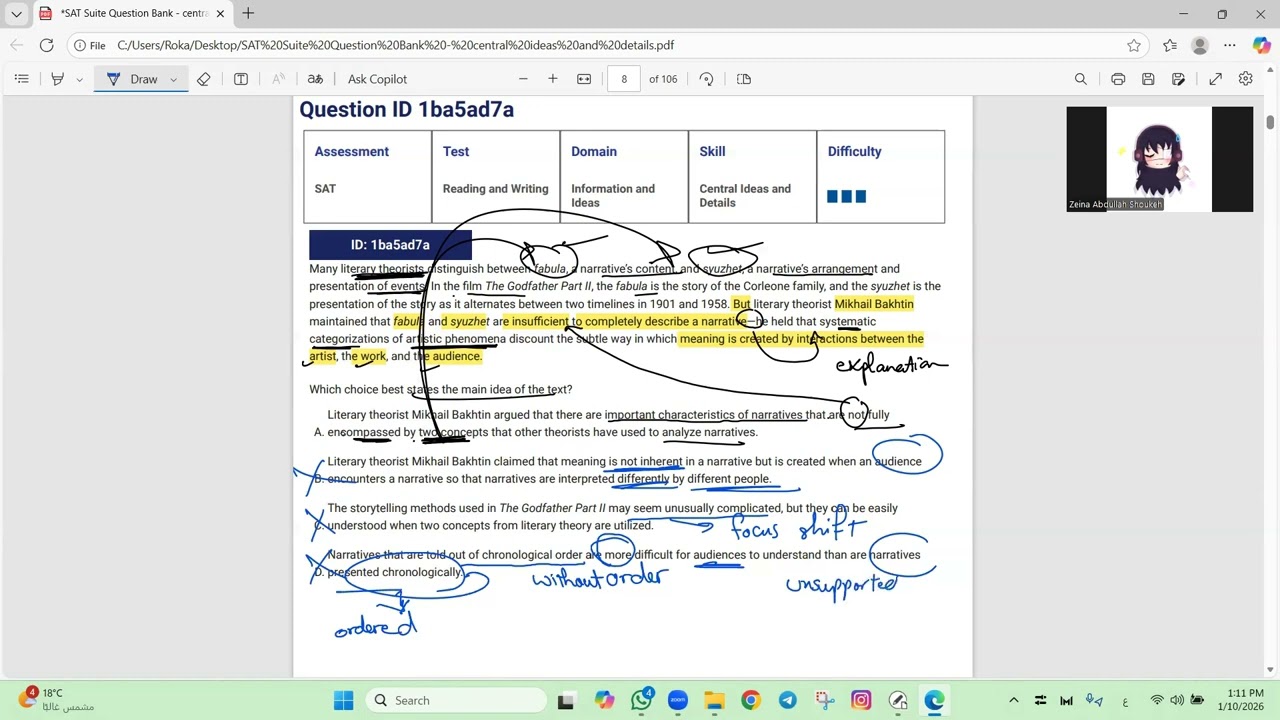The width and height of the screenshot is (1280, 720).
Task: Fit page to width
Action: pyautogui.click(x=584, y=79)
